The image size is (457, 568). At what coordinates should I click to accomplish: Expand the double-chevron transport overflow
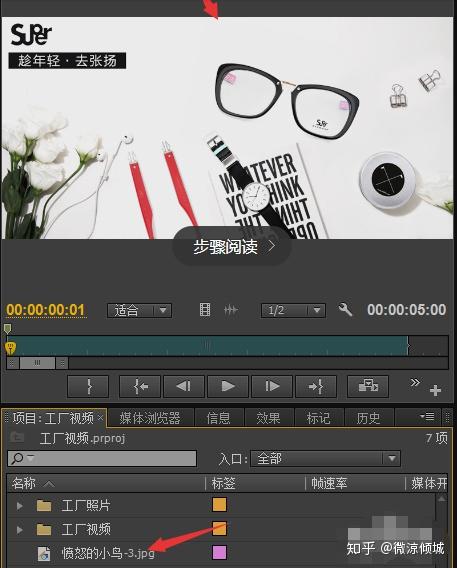[x=415, y=383]
